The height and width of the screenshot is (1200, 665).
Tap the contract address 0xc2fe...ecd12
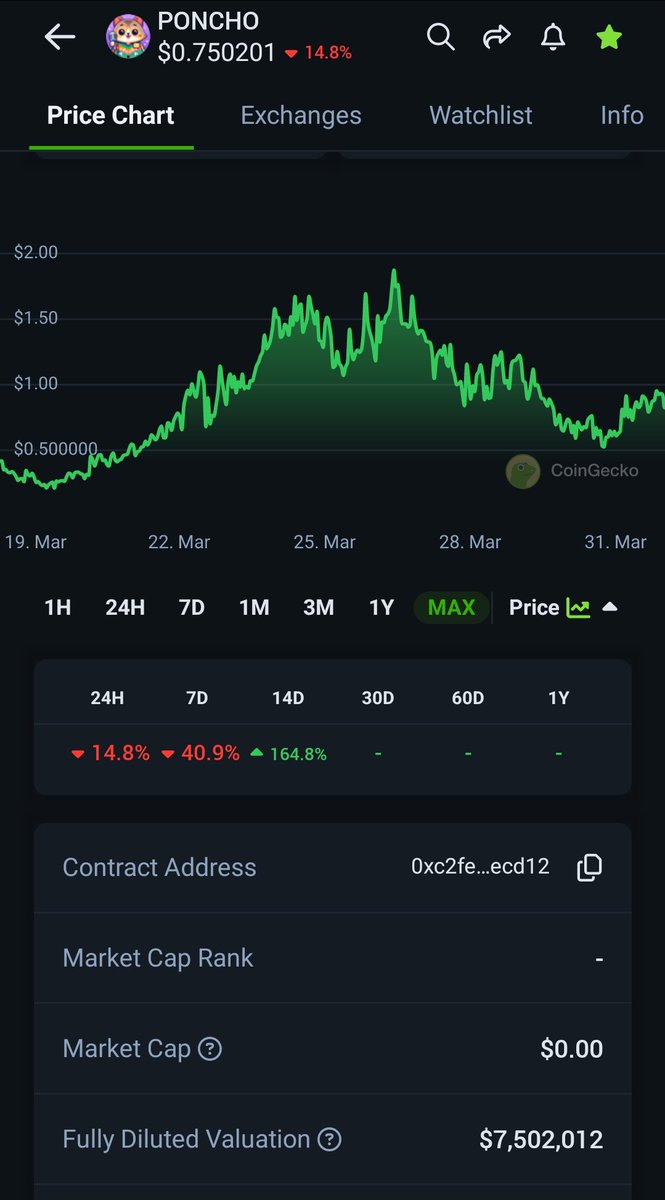click(480, 867)
